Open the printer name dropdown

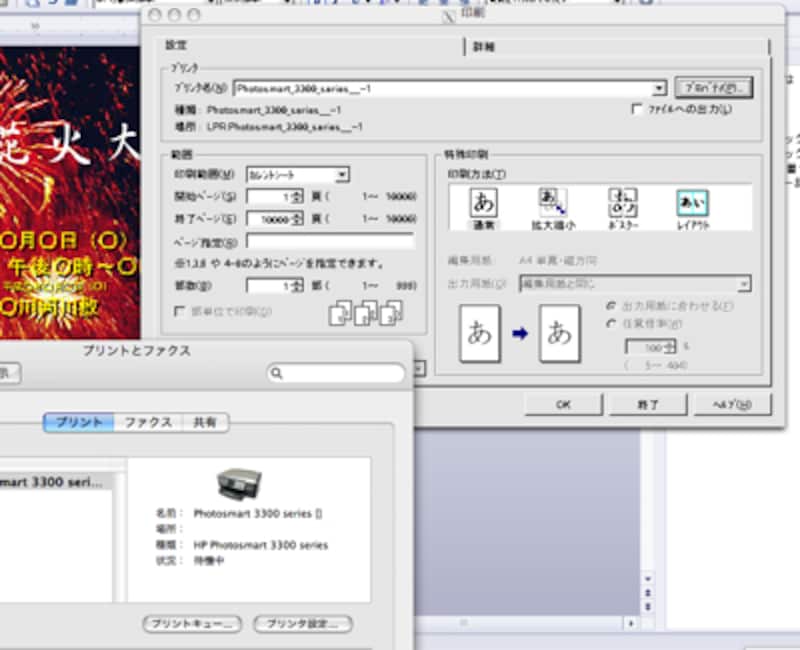point(659,89)
